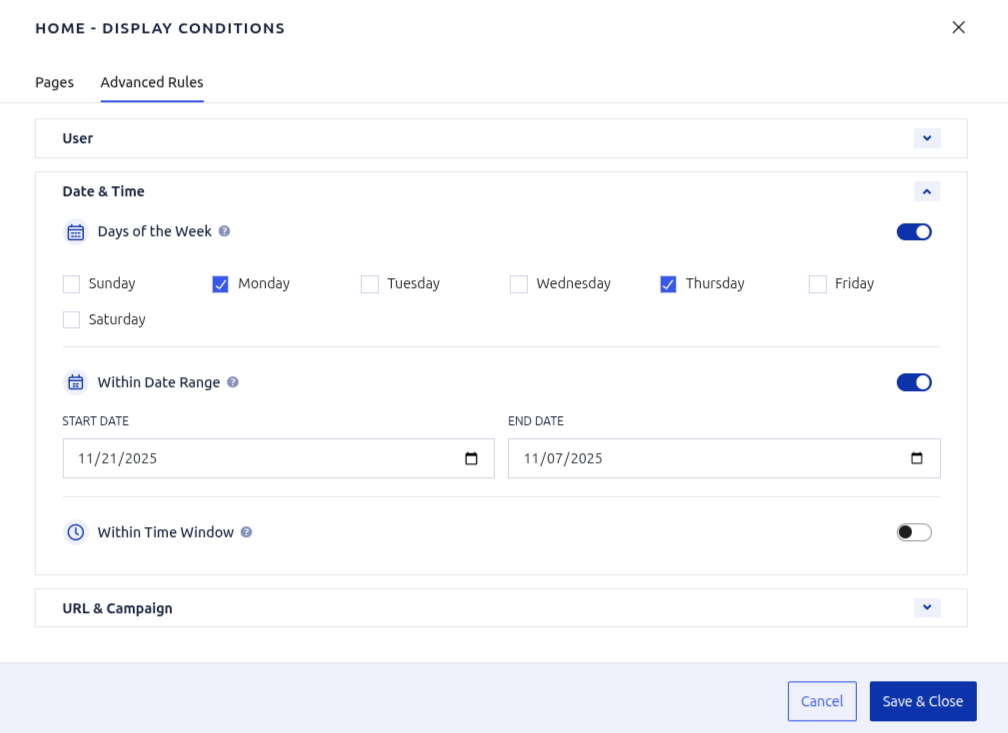1008x733 pixels.
Task: Click the calendar icon beside Within Date Range
Action: pos(75,382)
